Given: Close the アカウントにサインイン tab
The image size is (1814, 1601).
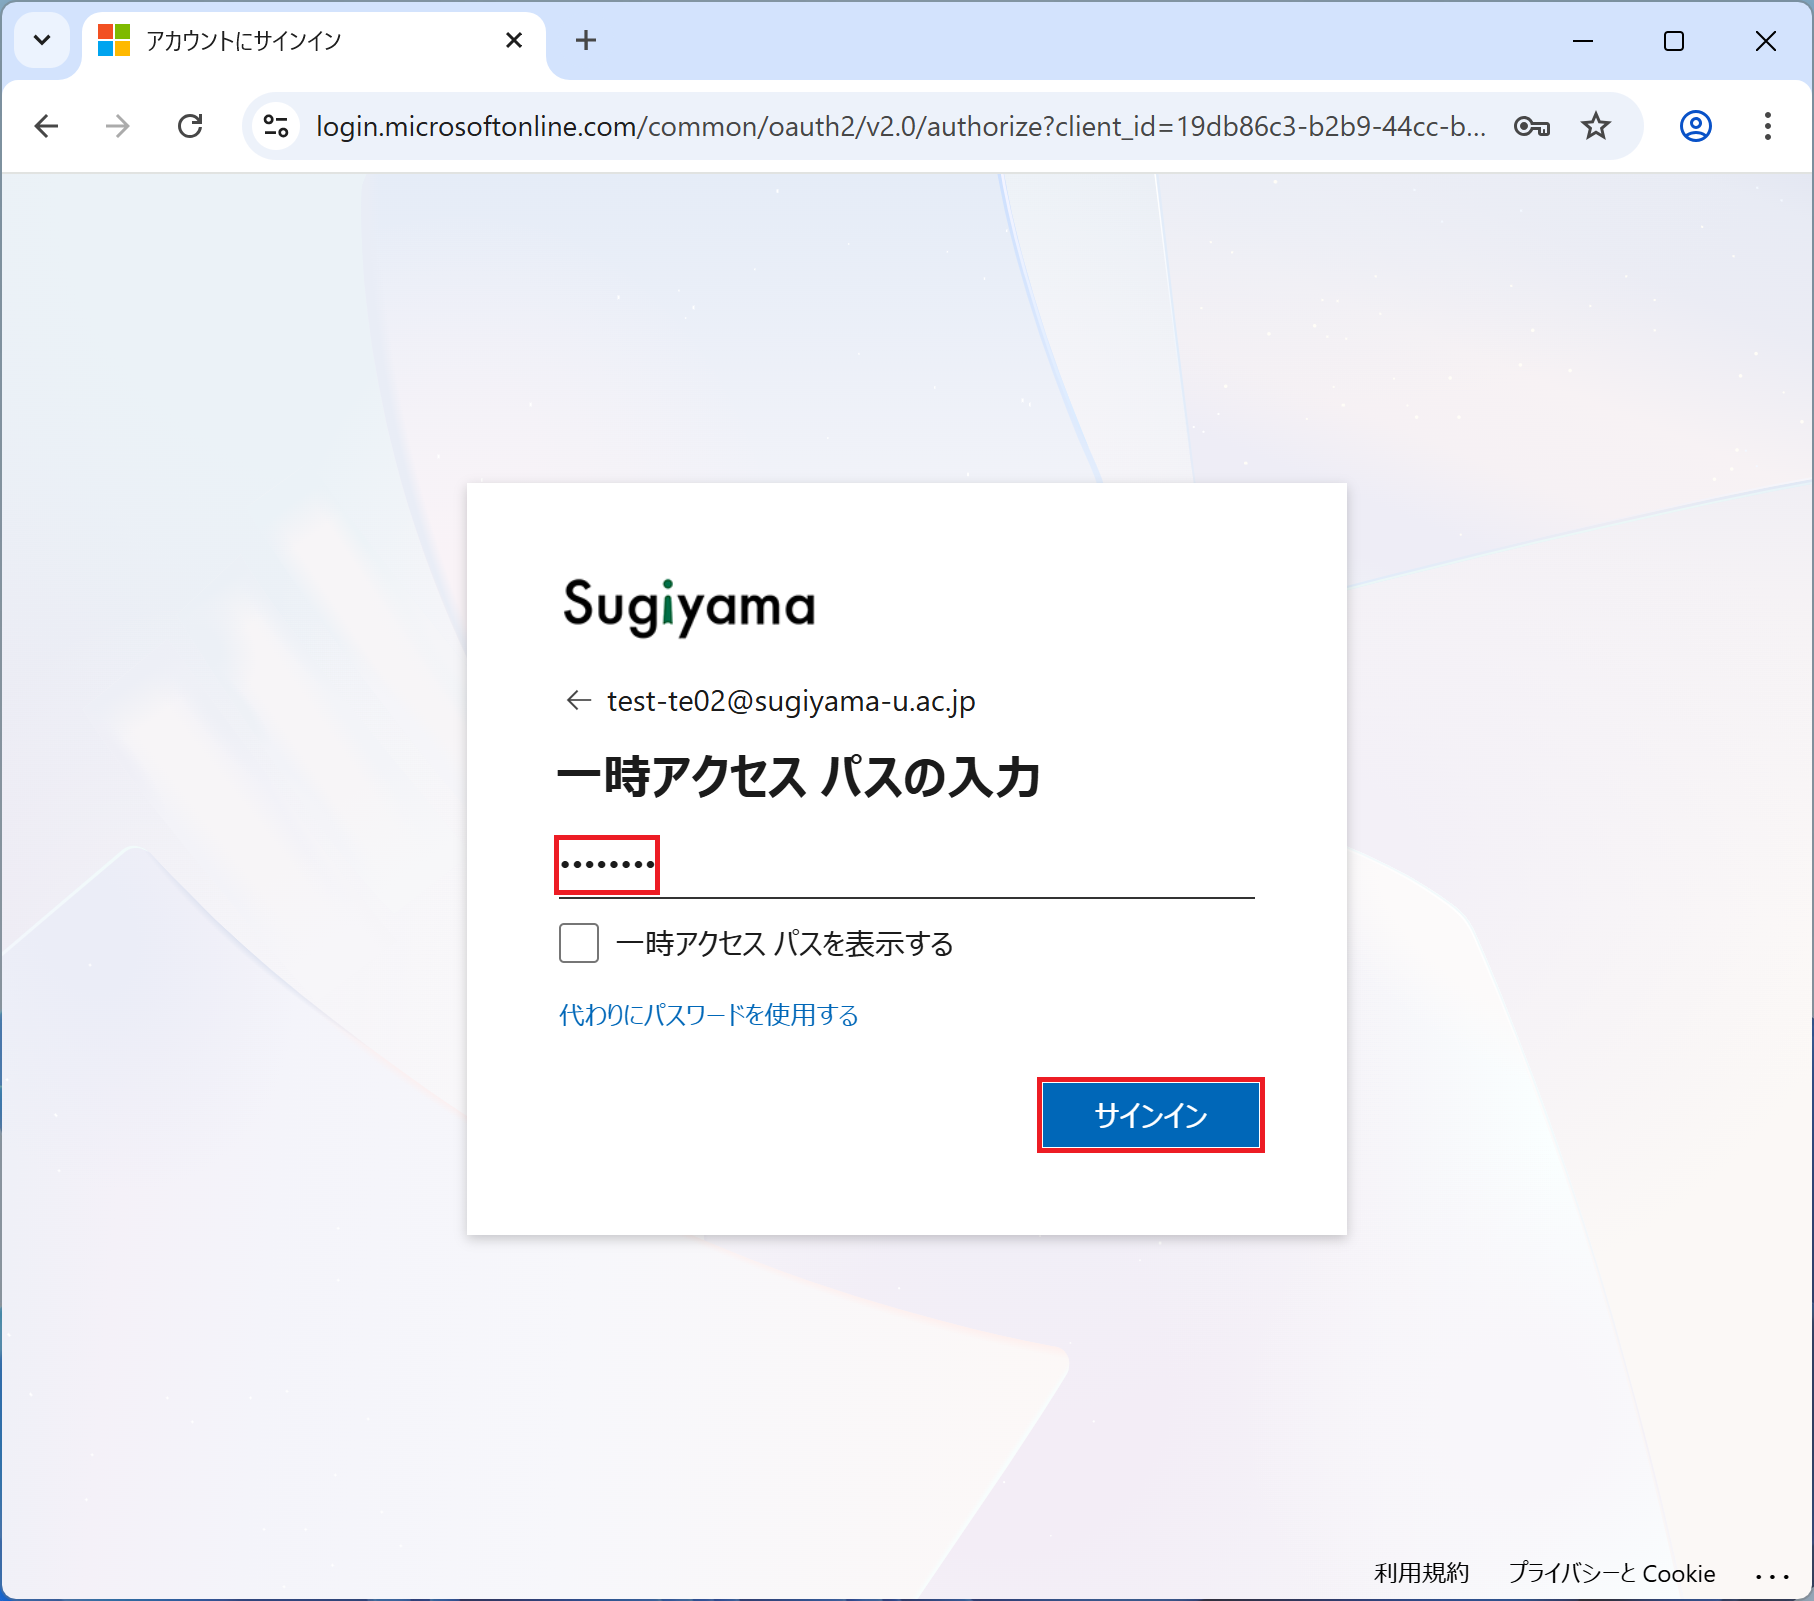Looking at the screenshot, I should (514, 41).
